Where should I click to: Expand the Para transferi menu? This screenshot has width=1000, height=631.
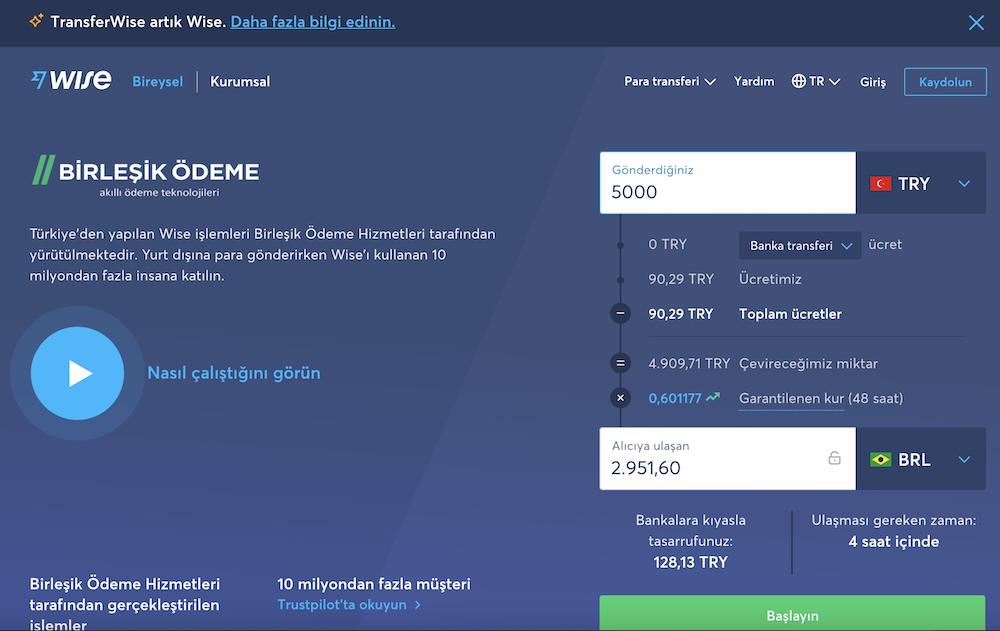670,82
